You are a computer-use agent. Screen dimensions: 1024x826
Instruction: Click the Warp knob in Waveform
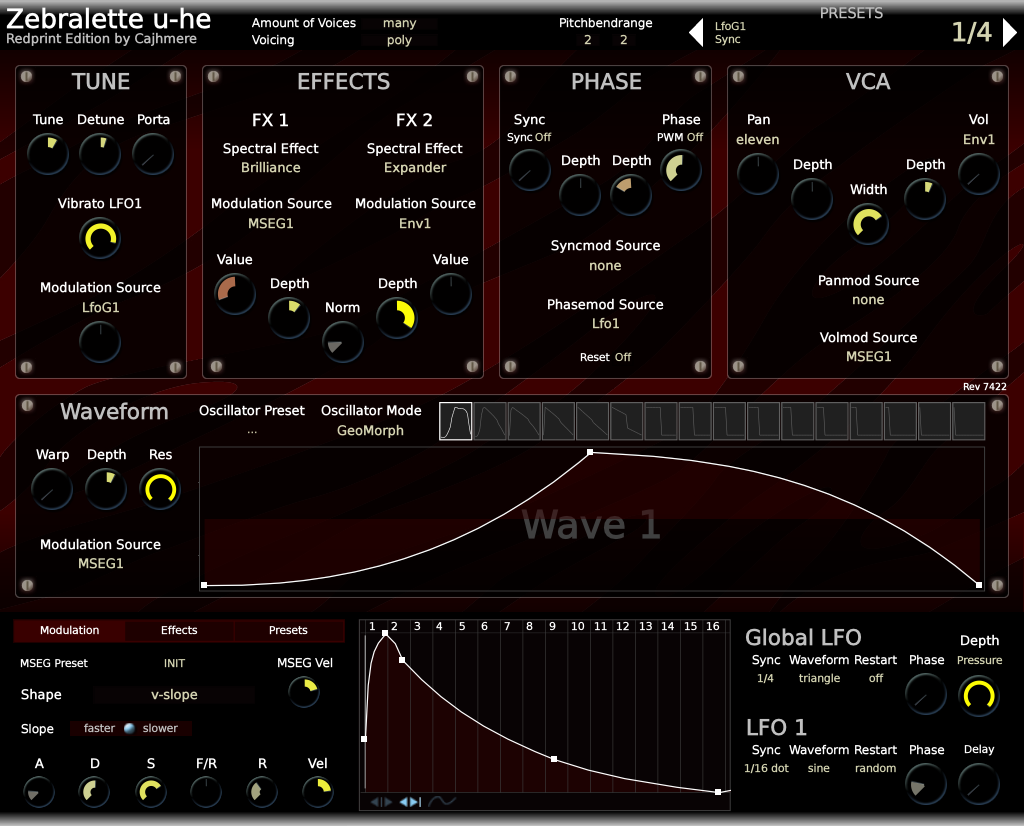coord(52,489)
